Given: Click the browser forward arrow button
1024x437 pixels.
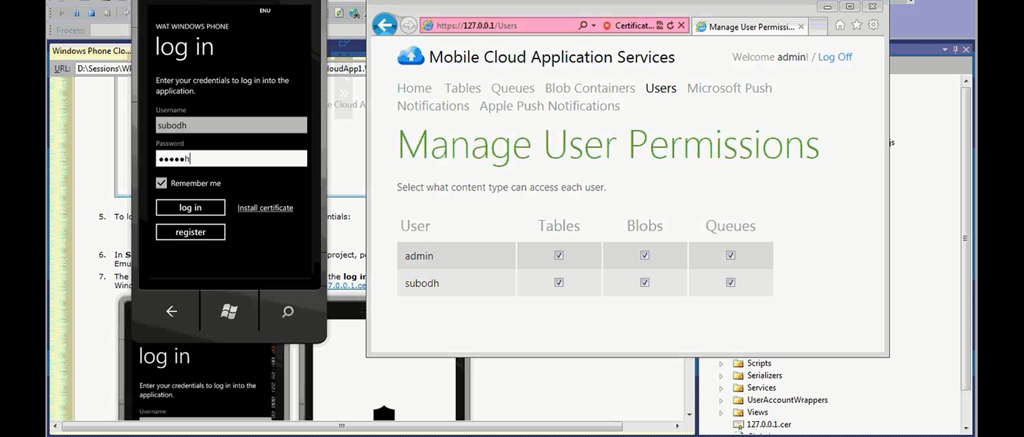Looking at the screenshot, I should coord(409,25).
